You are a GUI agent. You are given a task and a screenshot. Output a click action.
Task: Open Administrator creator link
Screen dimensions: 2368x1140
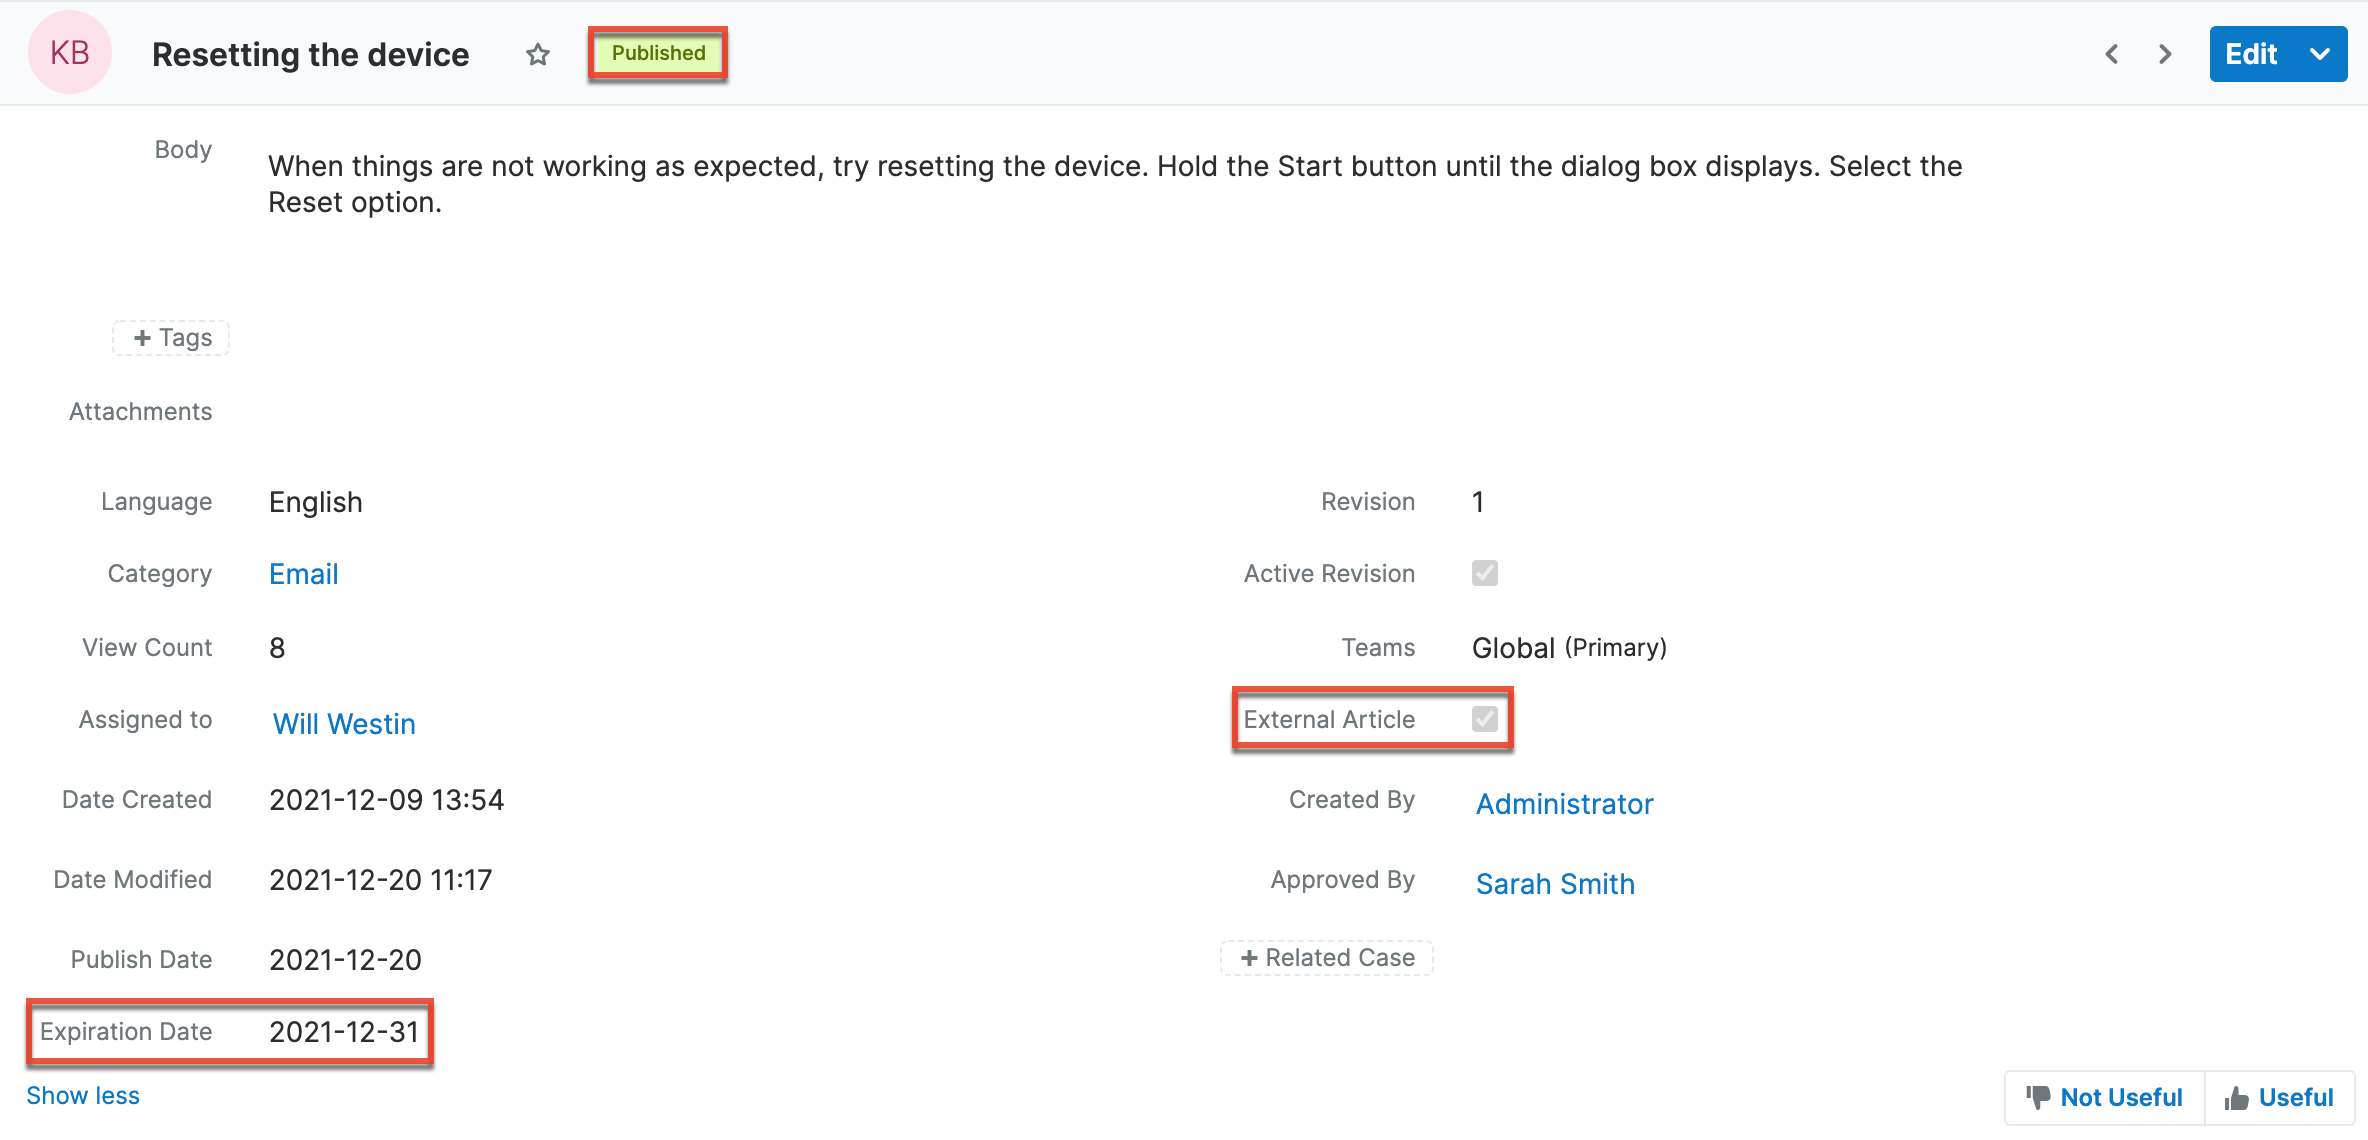coord(1564,804)
